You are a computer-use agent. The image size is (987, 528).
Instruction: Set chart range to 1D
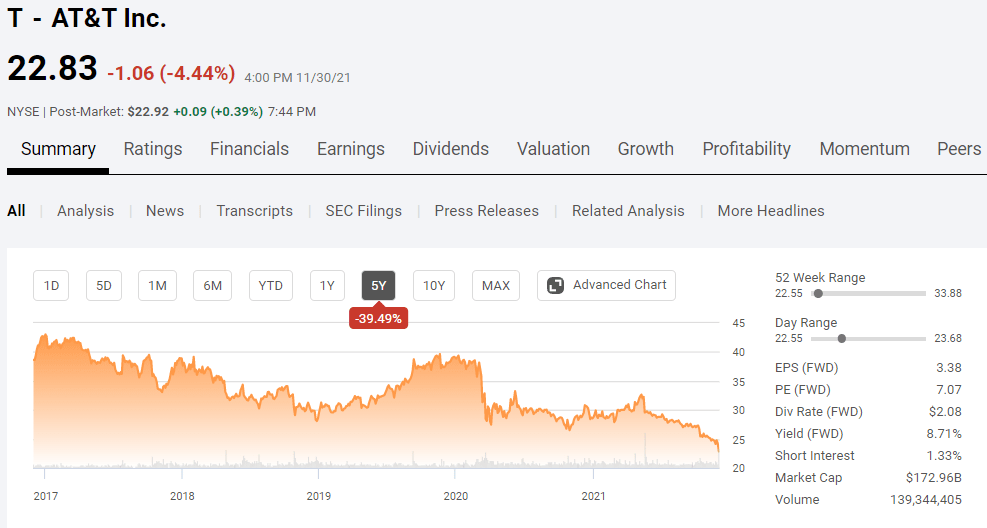51,286
